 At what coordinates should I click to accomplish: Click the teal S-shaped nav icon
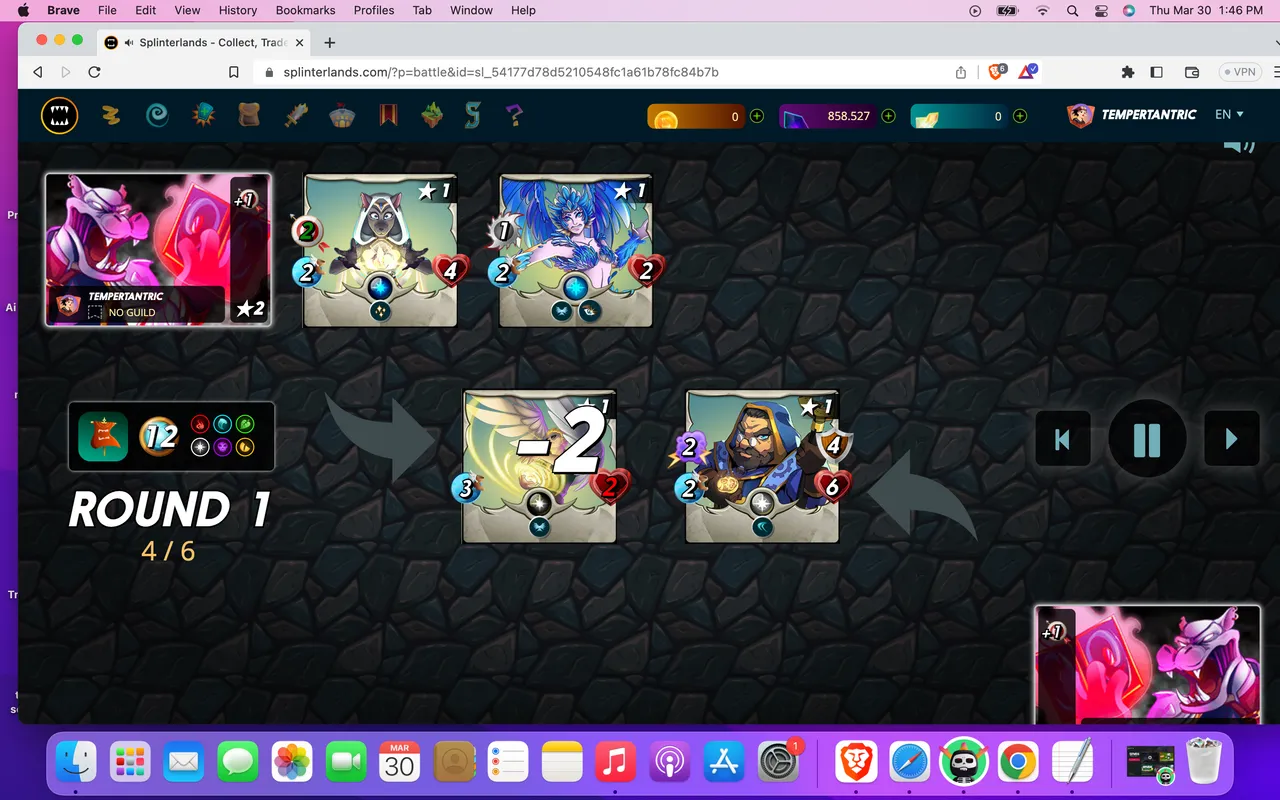(473, 115)
